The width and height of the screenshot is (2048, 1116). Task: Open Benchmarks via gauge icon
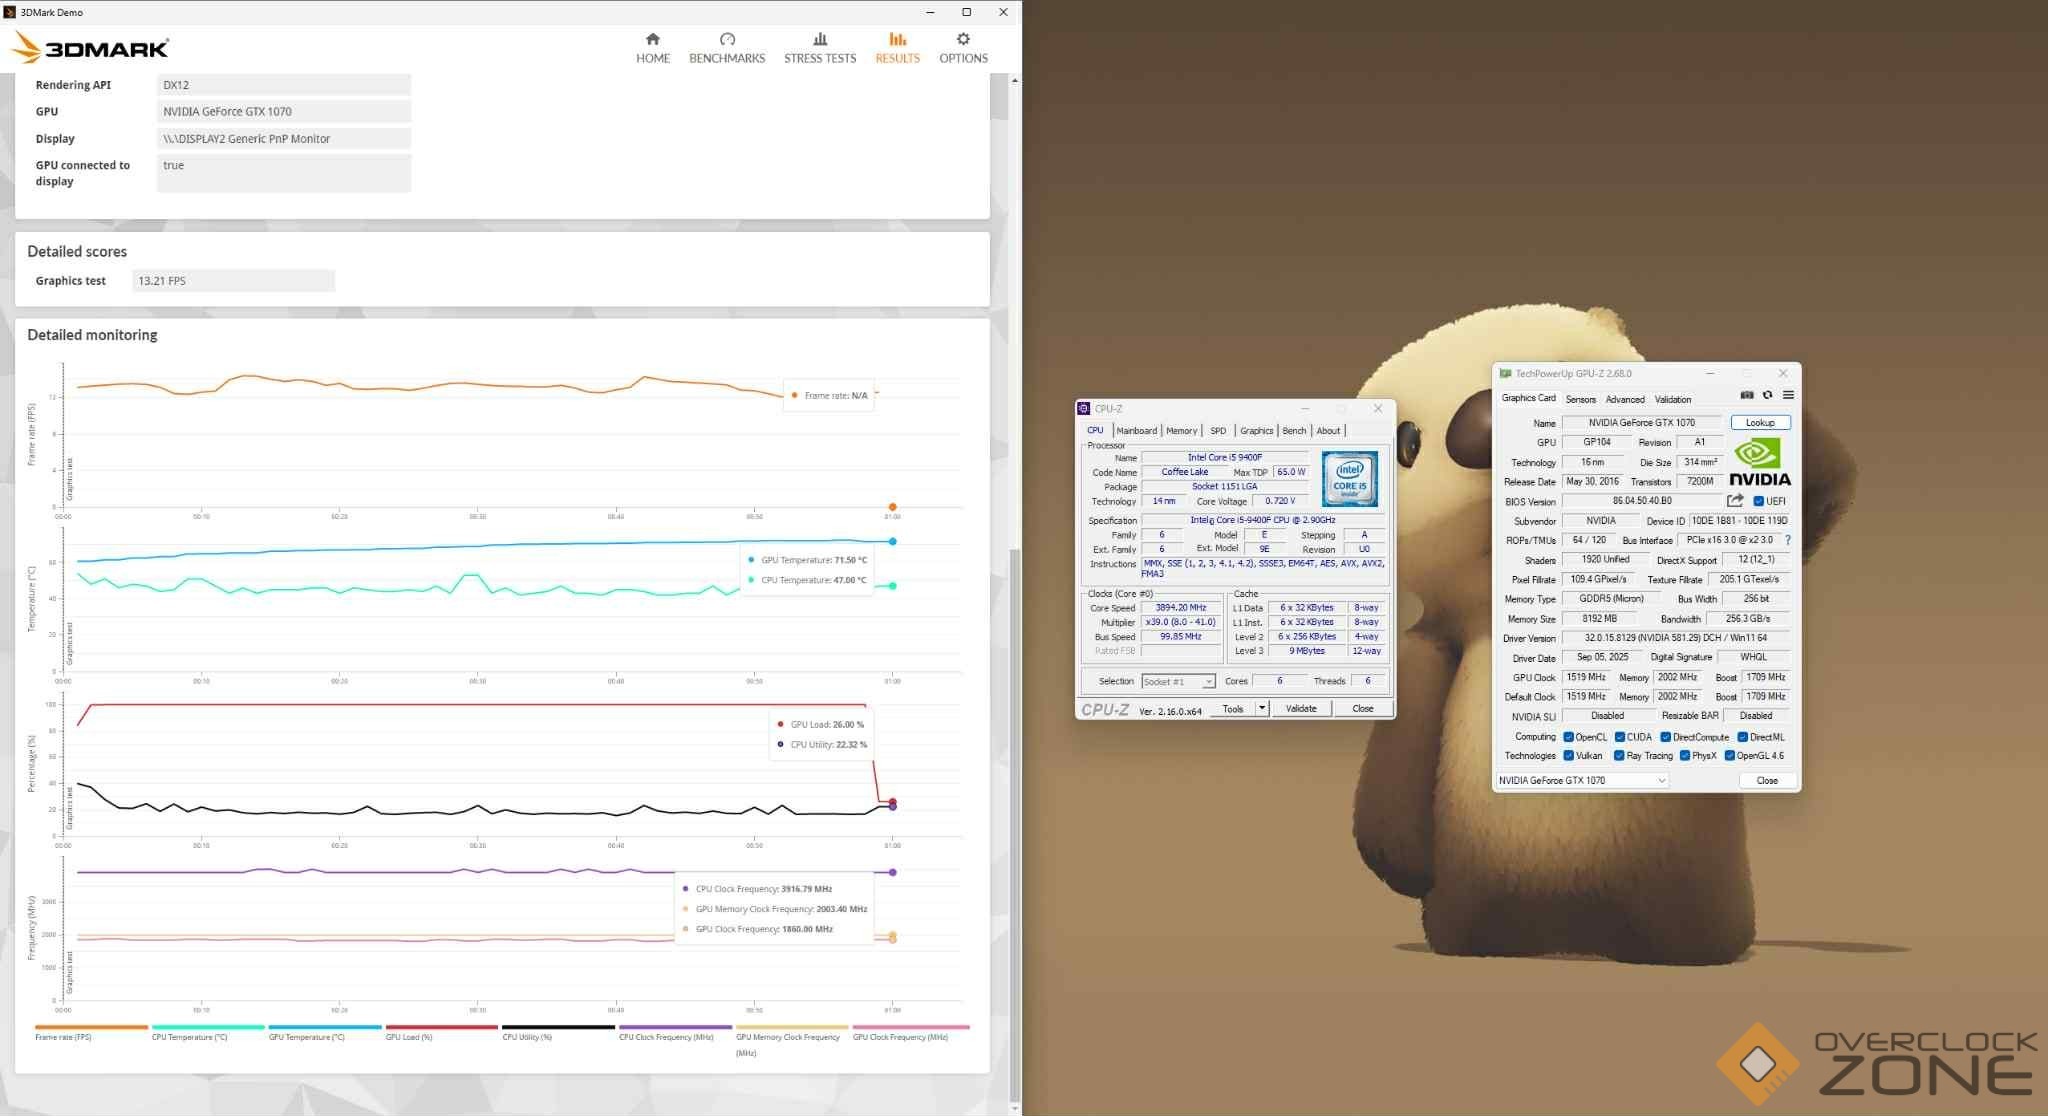pyautogui.click(x=727, y=39)
